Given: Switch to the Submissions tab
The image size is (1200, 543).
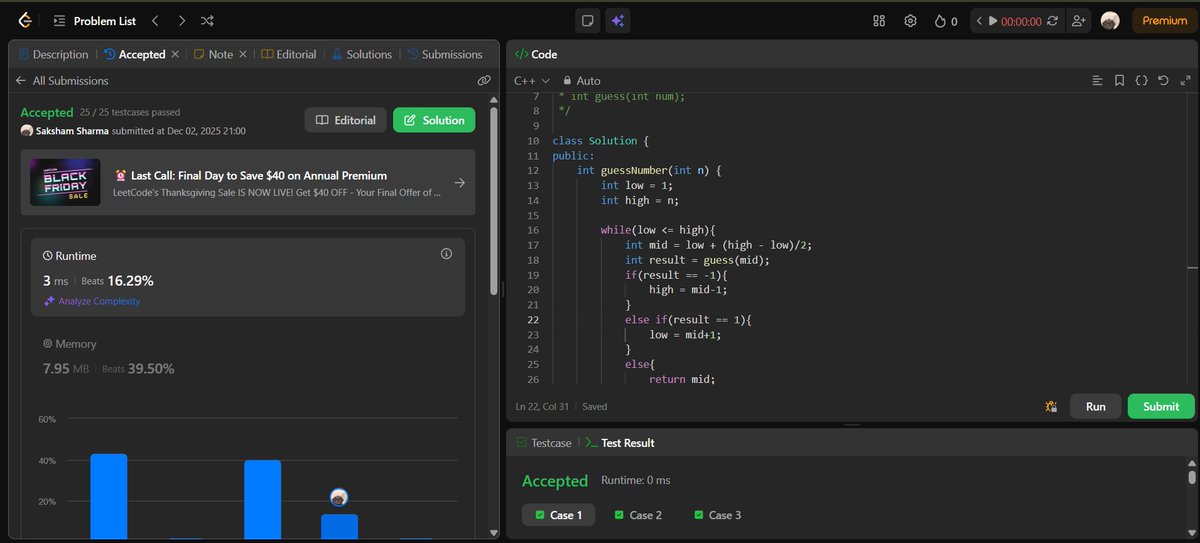Looking at the screenshot, I should pyautogui.click(x=444, y=55).
